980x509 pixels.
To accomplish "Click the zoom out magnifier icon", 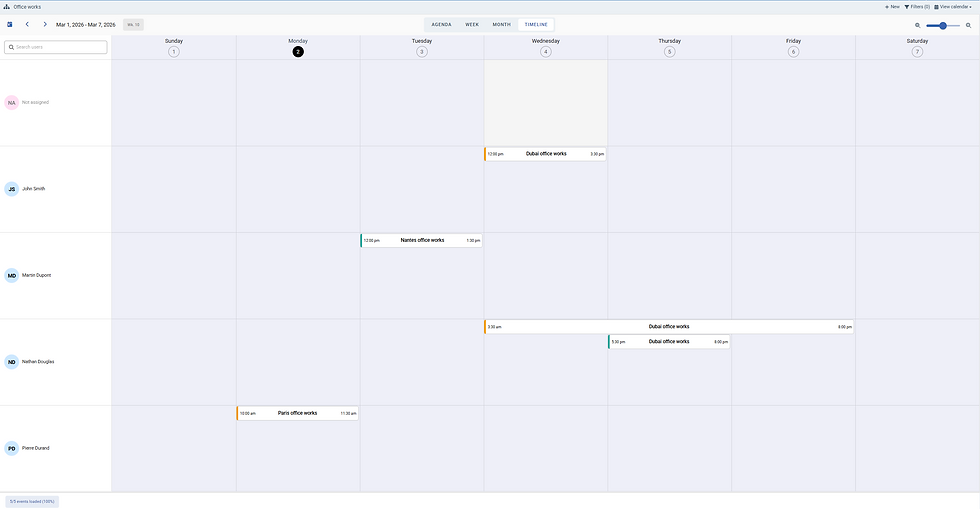I will (x=918, y=26).
